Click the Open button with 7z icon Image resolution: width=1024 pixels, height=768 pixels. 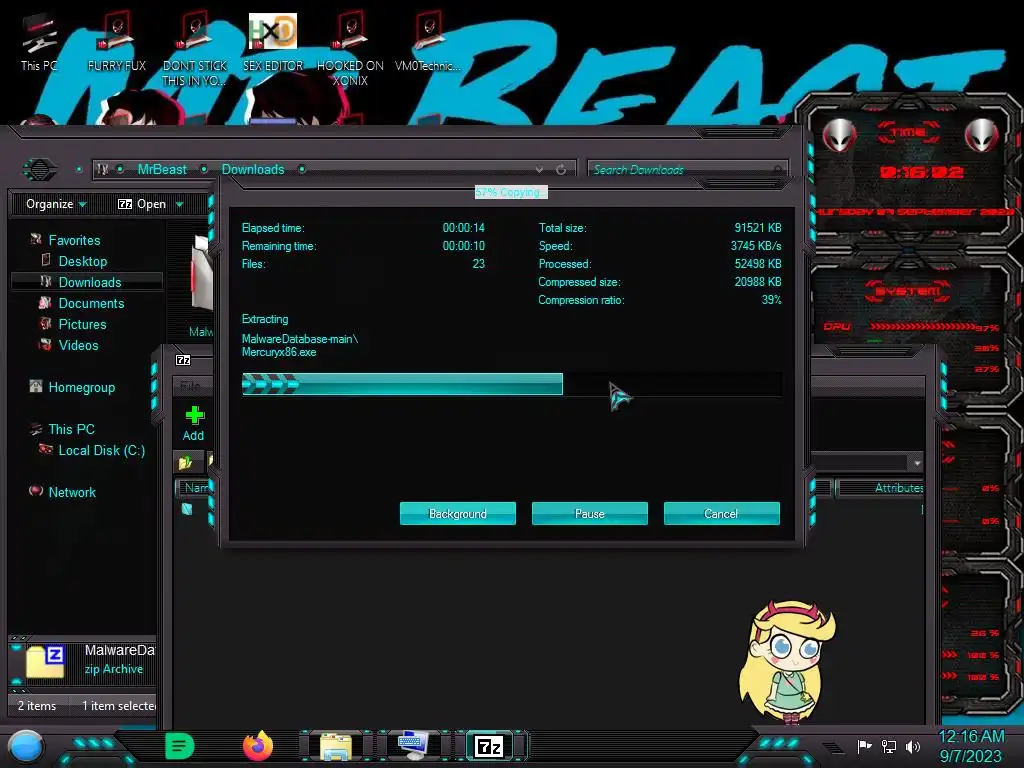(x=142, y=204)
